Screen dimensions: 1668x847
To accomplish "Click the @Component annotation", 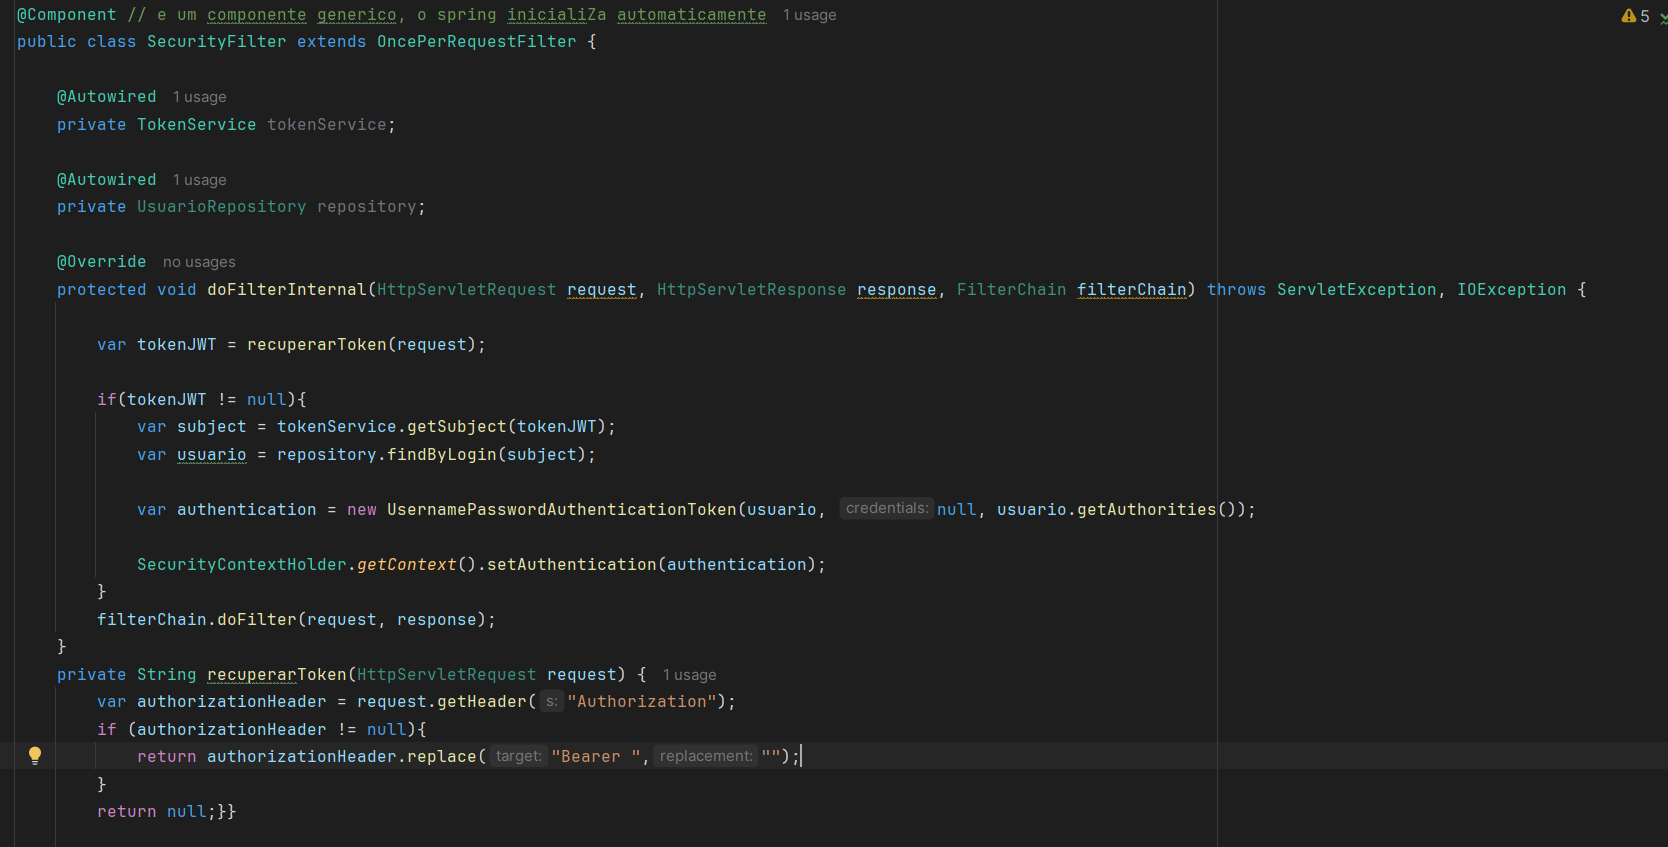I will pyautogui.click(x=66, y=15).
